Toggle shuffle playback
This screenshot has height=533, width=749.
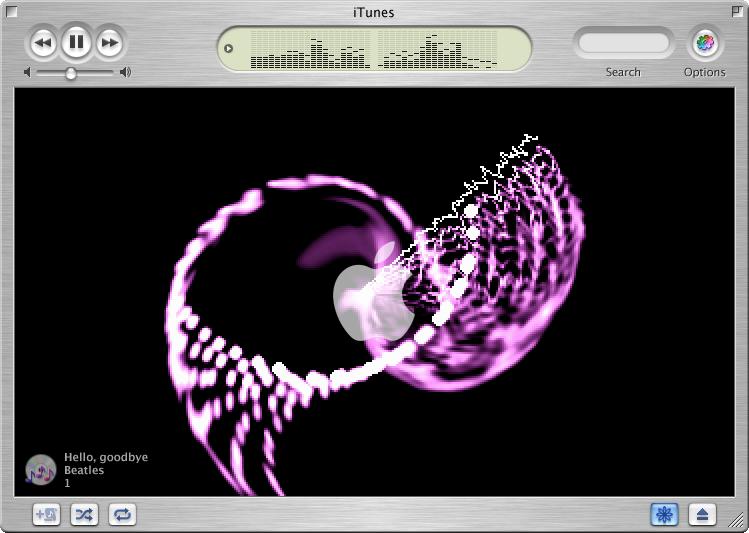84,515
